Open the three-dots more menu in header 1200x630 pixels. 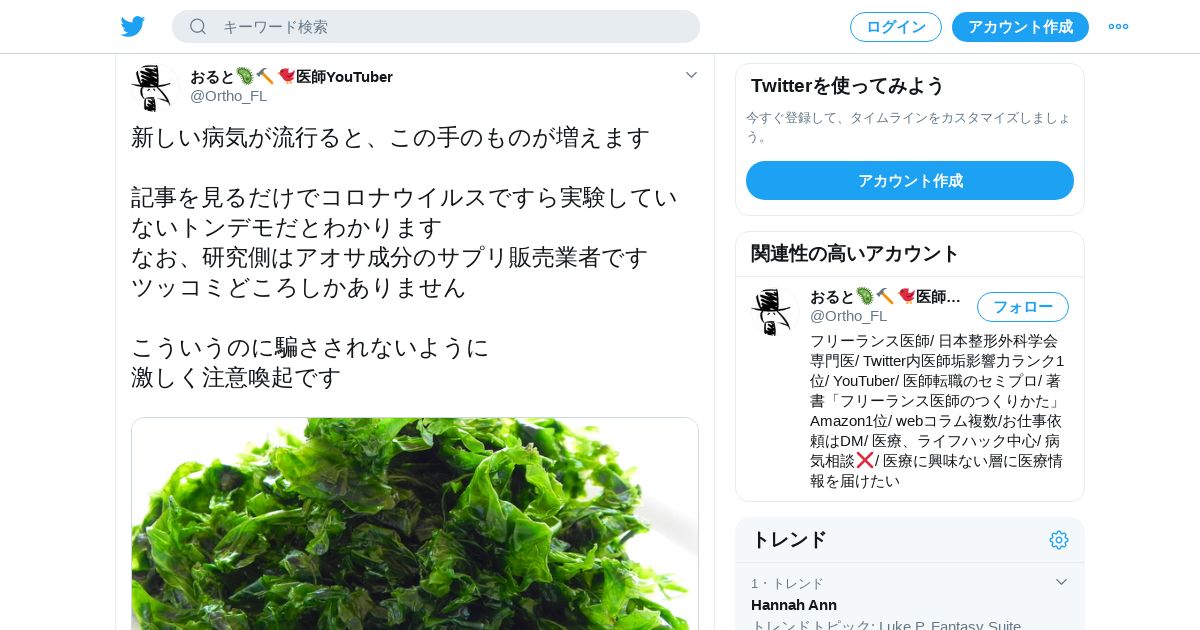click(x=1118, y=27)
